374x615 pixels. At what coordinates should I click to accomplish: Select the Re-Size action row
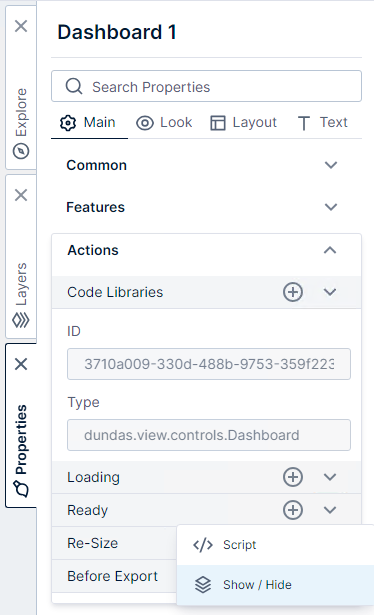[x=114, y=543]
